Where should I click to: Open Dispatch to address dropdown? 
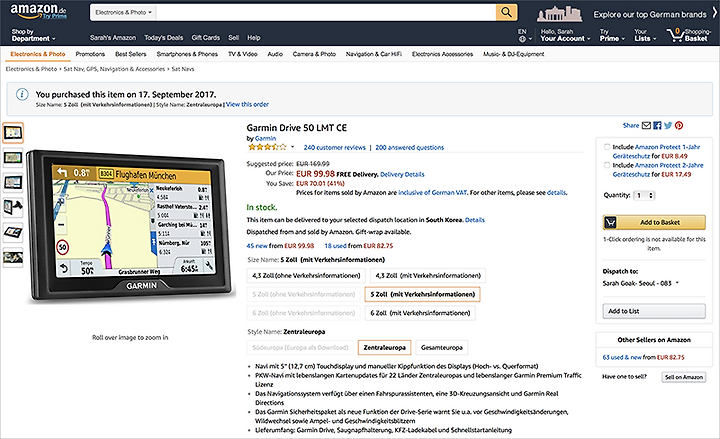641,283
